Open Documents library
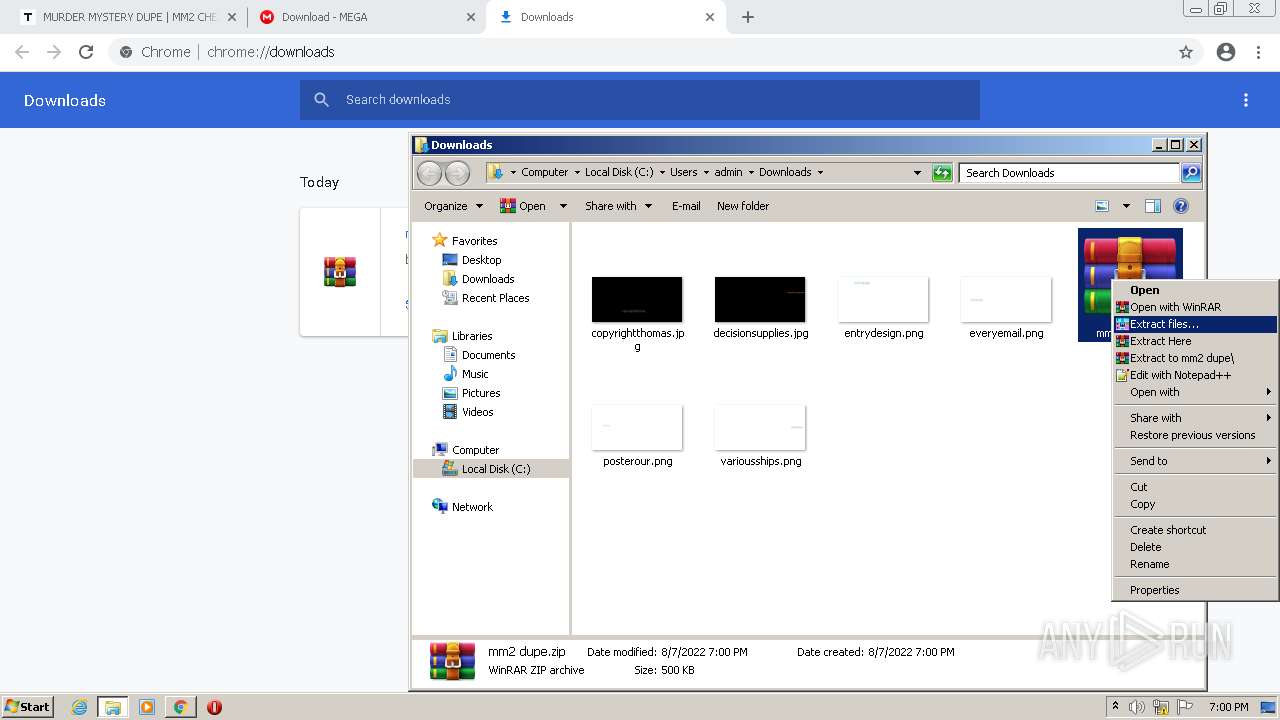The width and height of the screenshot is (1280, 720). pyautogui.click(x=488, y=355)
